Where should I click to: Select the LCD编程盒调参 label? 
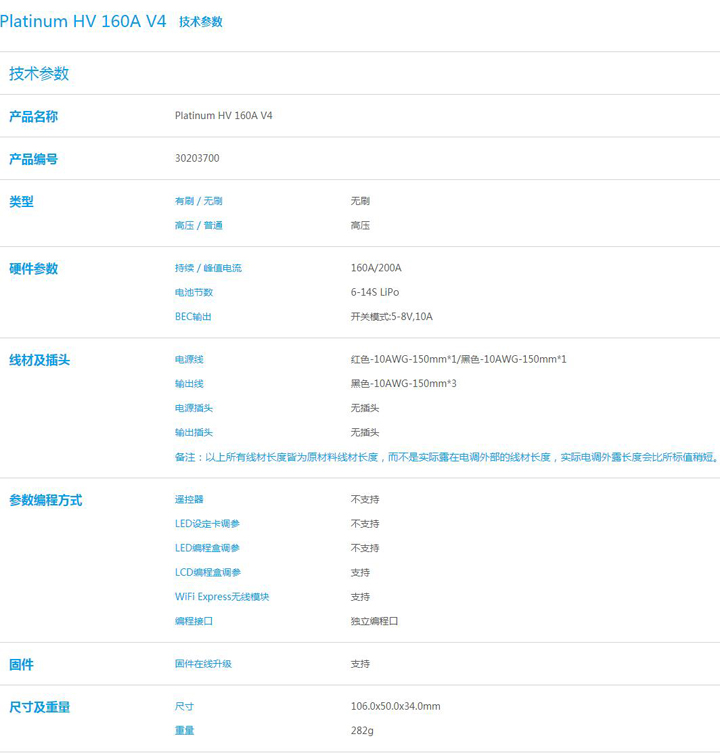[x=207, y=572]
